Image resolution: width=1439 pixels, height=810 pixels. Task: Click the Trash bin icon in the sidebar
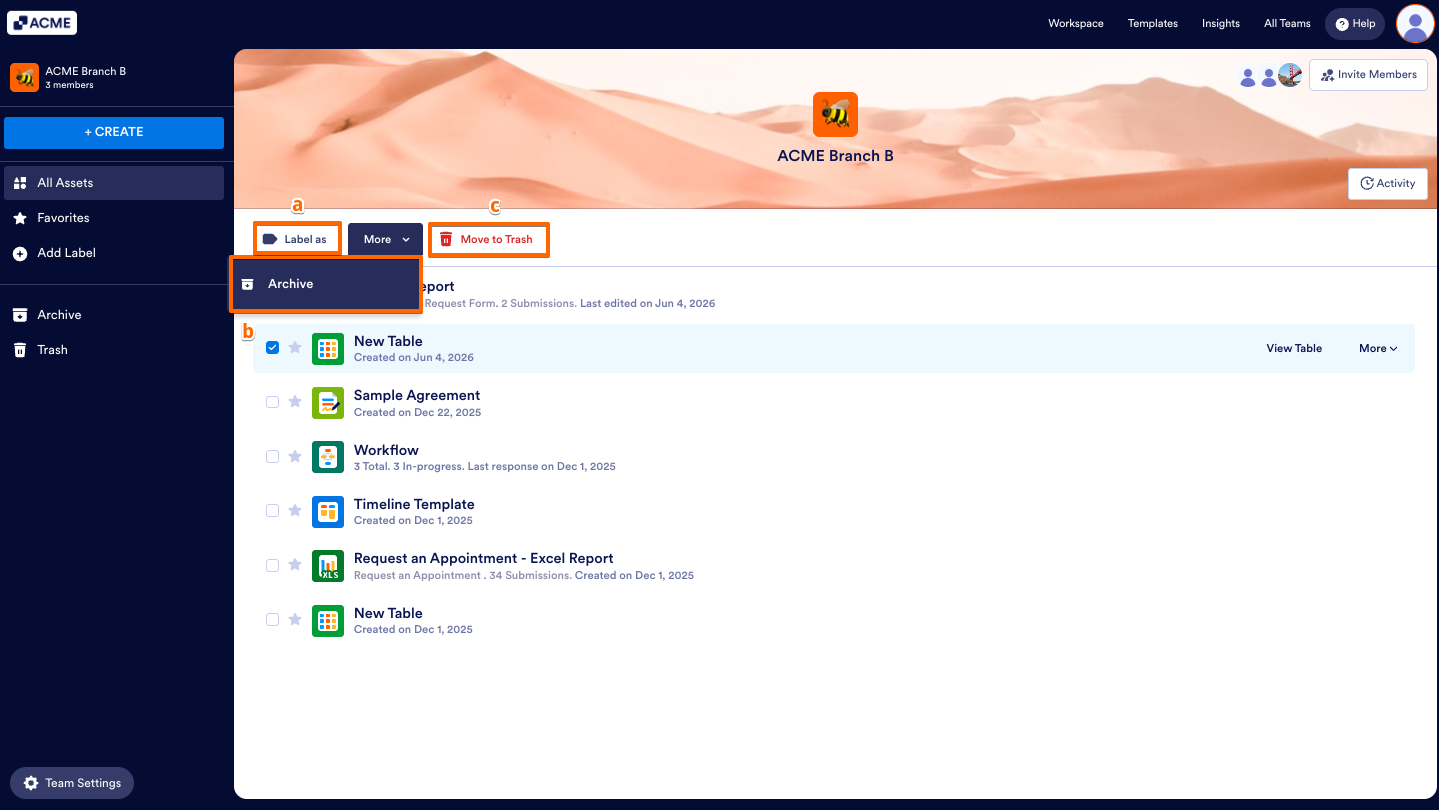point(20,350)
